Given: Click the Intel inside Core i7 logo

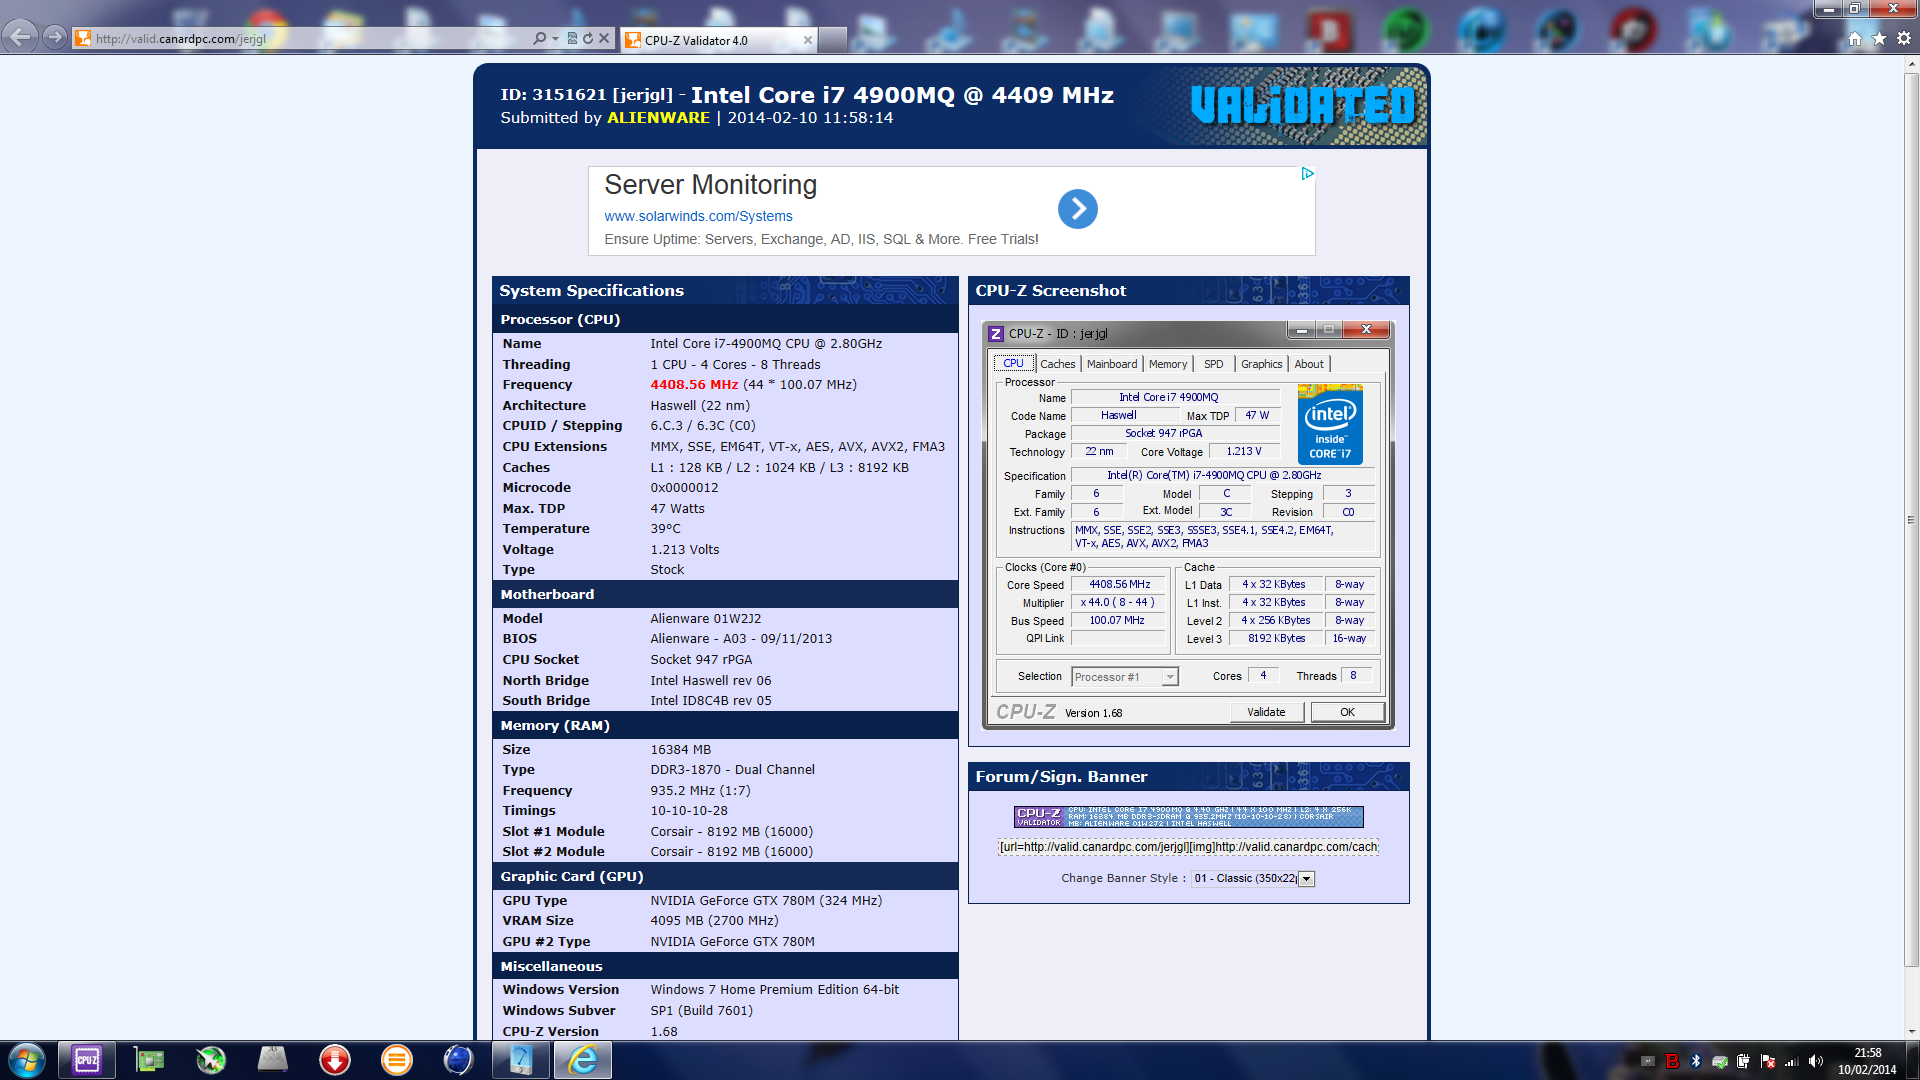Looking at the screenshot, I should pos(1330,424).
